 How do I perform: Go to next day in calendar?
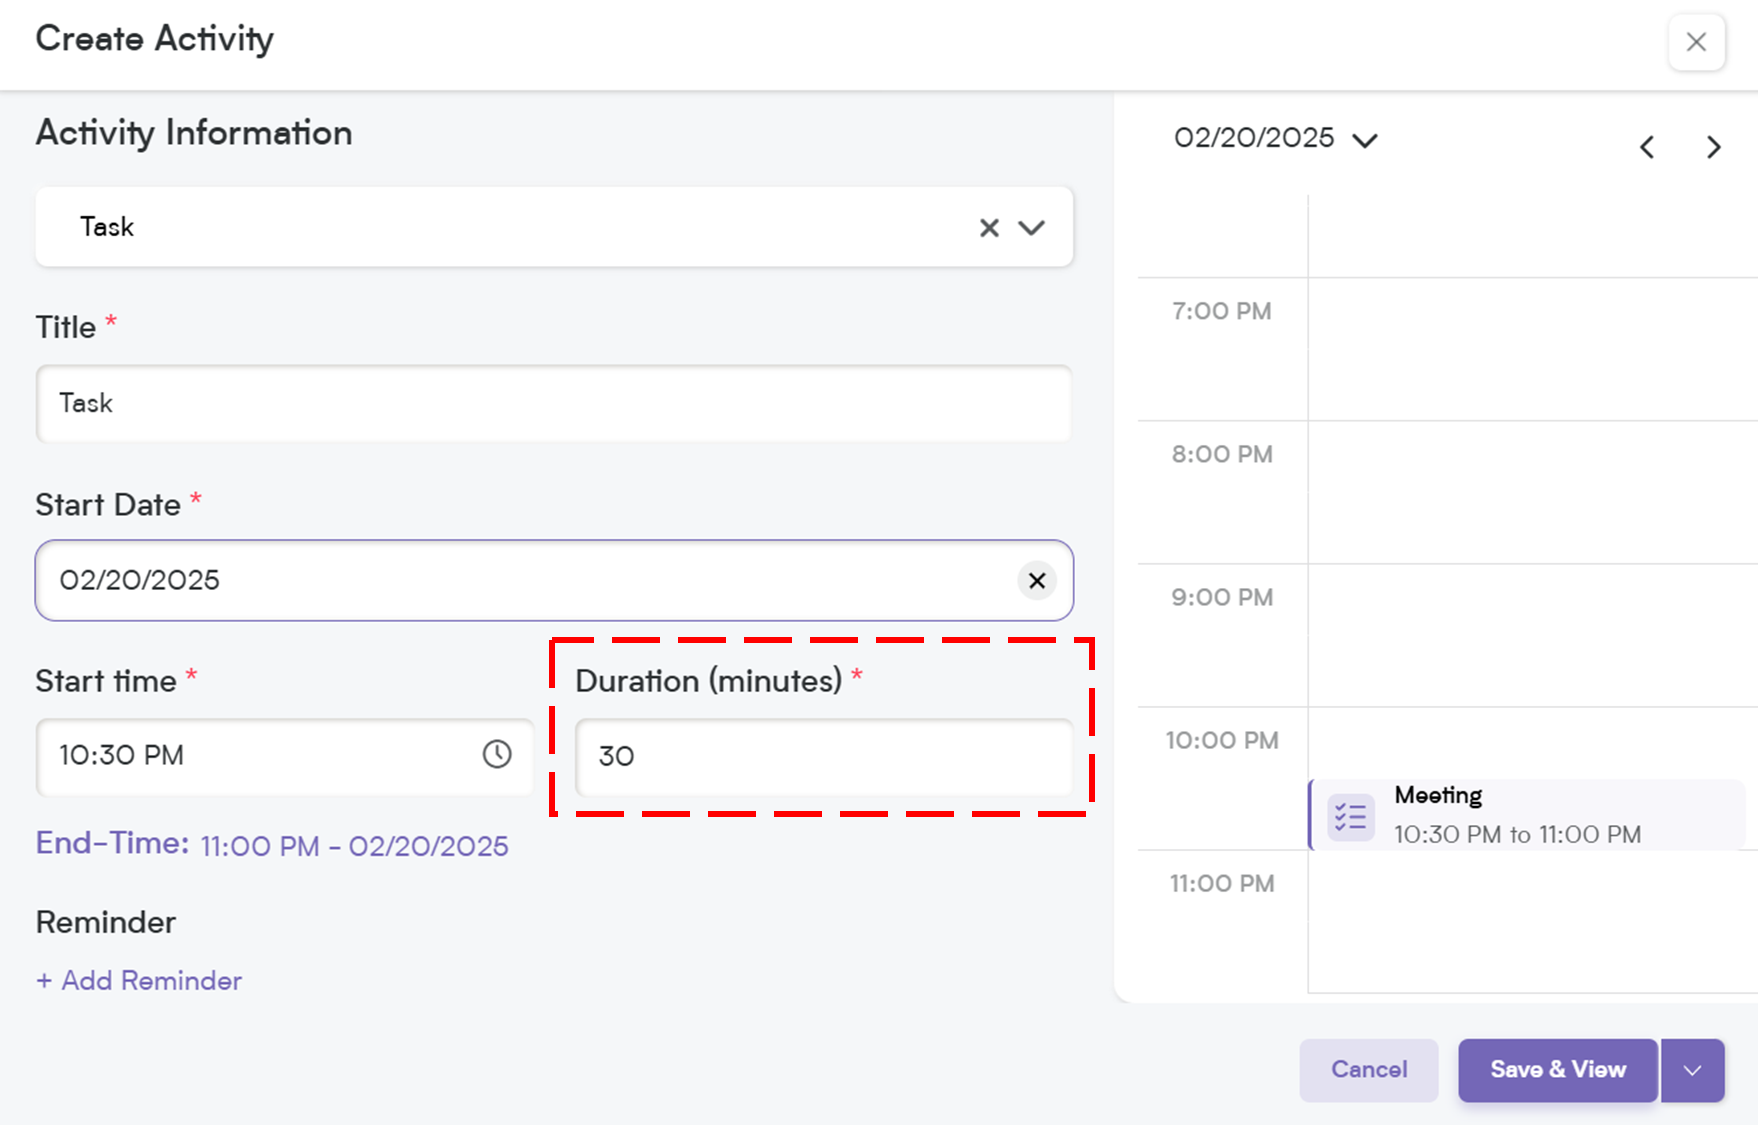tap(1714, 147)
